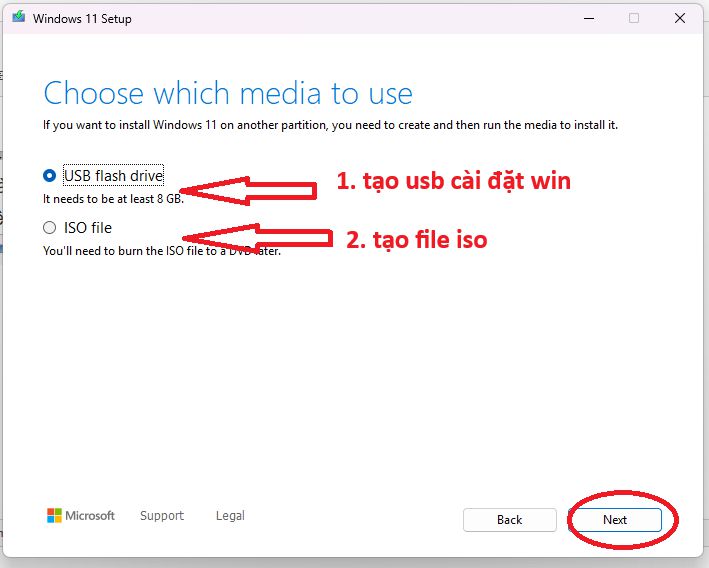The width and height of the screenshot is (709, 568).
Task: Click the "ISO file" option label
Action: point(88,228)
